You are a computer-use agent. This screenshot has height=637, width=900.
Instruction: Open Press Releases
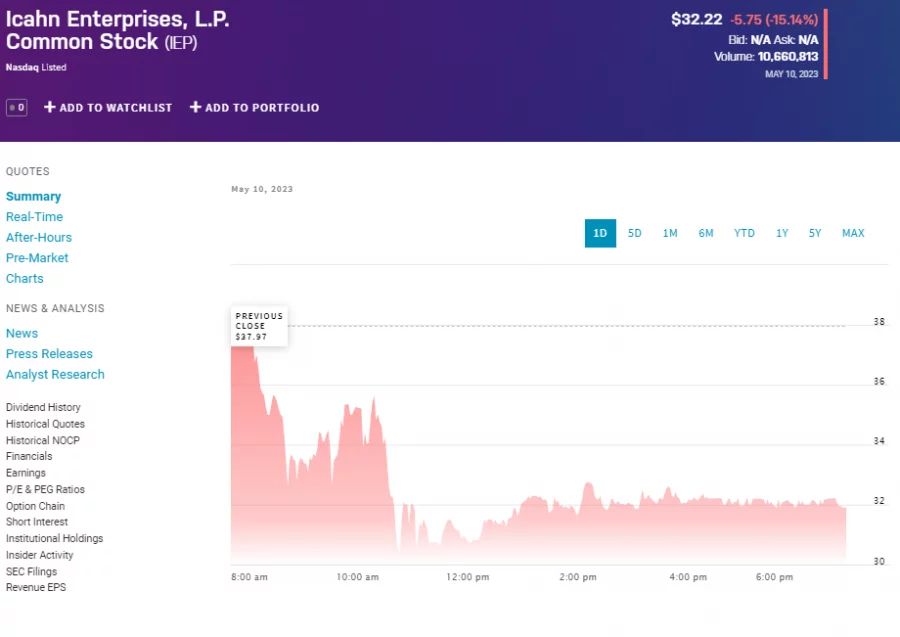coord(49,353)
